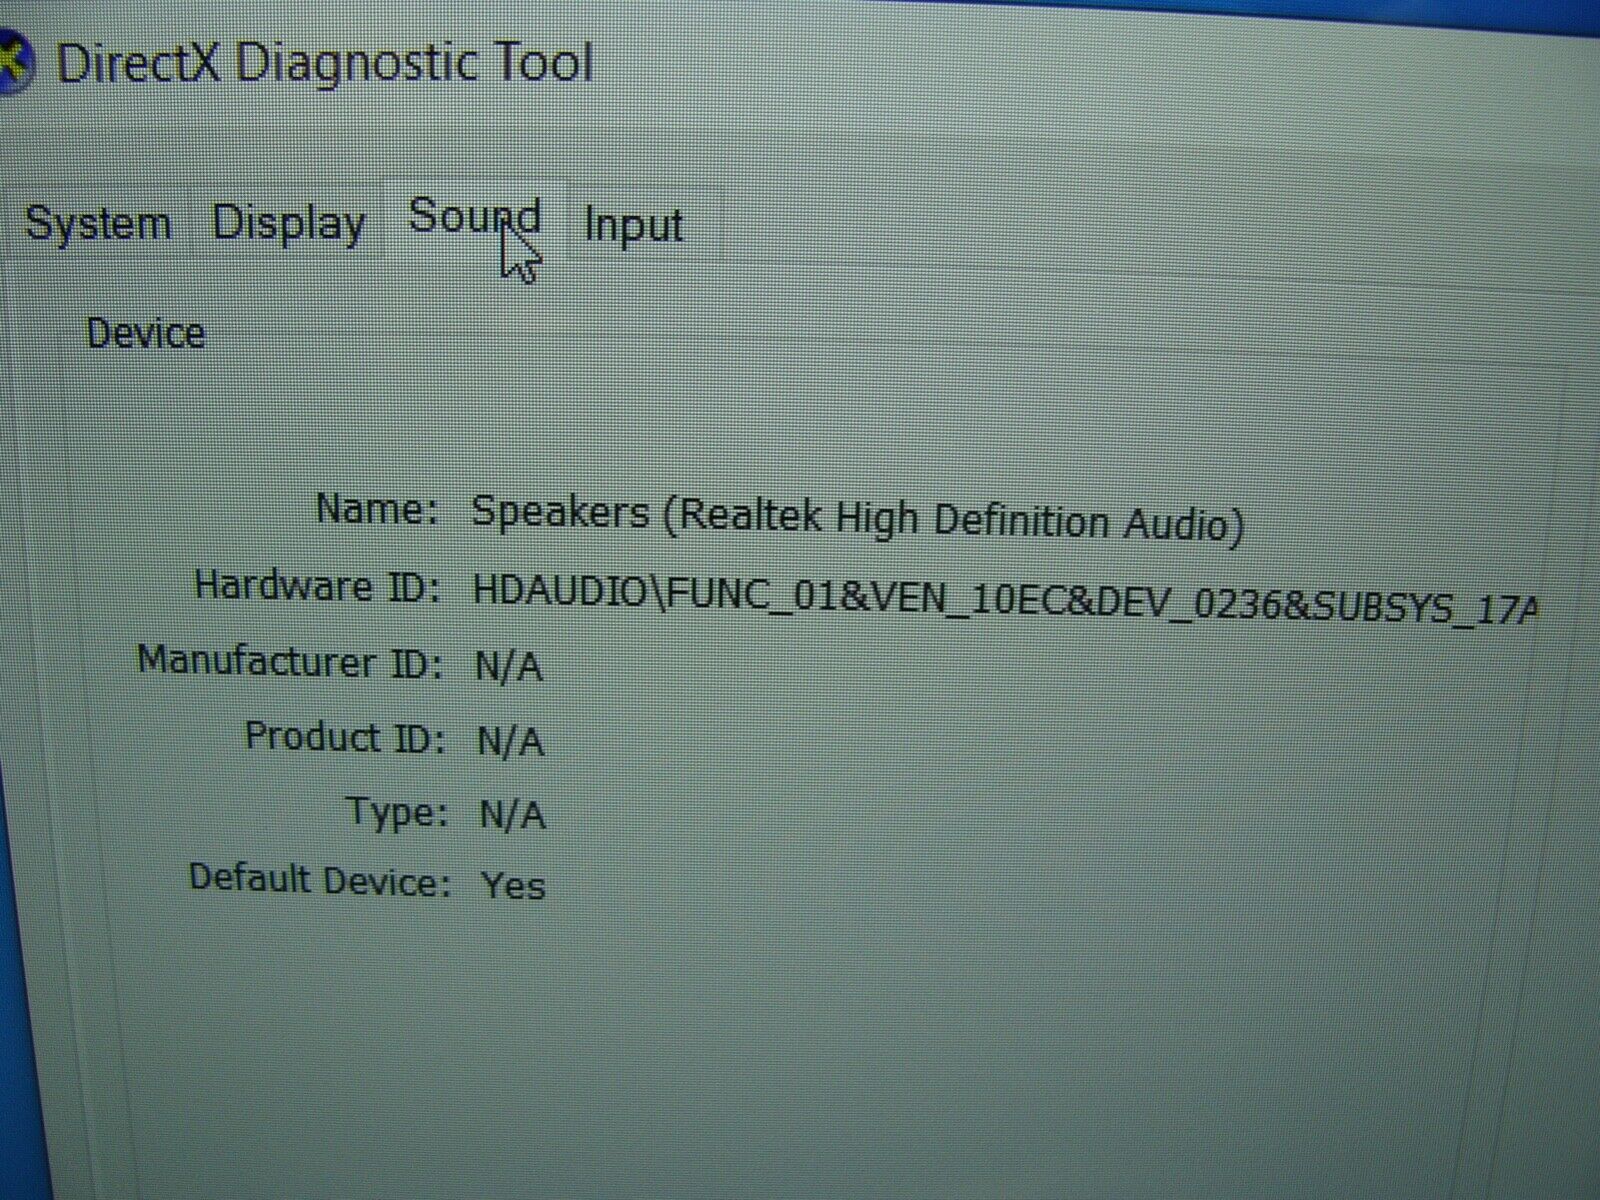Click the N/A value beside Product ID
The width and height of the screenshot is (1600, 1200).
click(x=511, y=741)
